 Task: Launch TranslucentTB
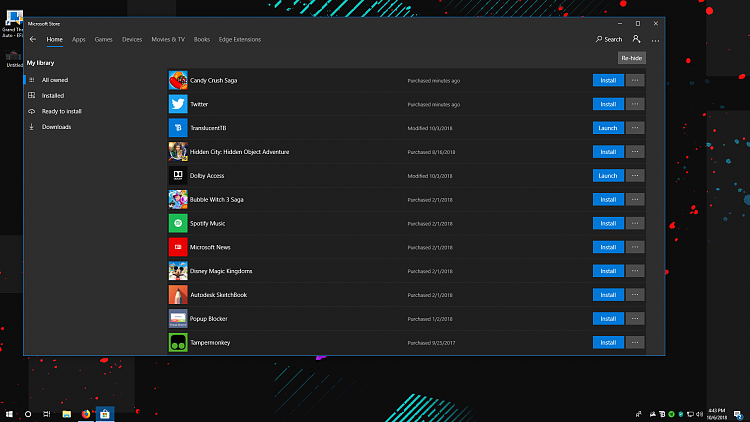(608, 128)
